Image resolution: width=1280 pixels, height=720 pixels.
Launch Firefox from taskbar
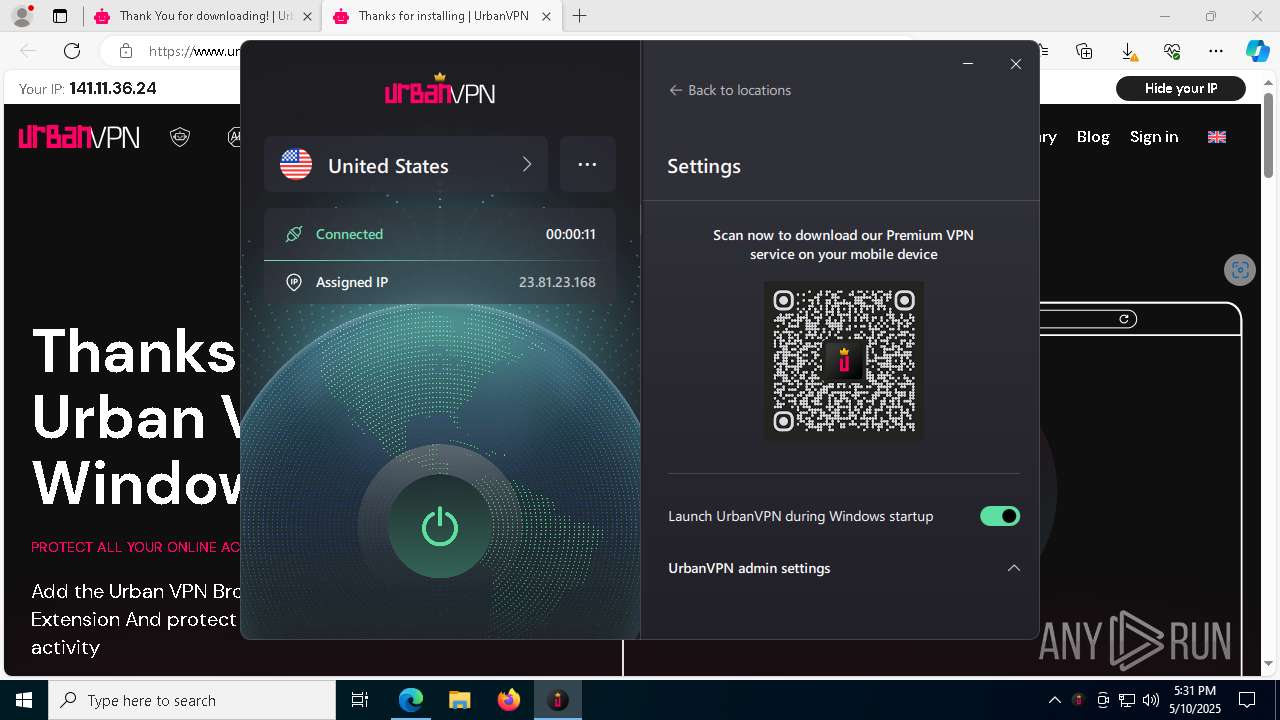509,700
